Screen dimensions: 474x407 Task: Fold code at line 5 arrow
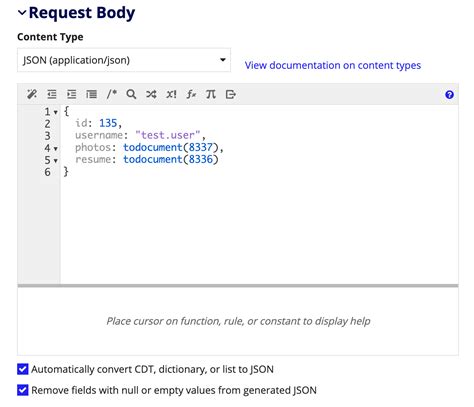(x=56, y=161)
